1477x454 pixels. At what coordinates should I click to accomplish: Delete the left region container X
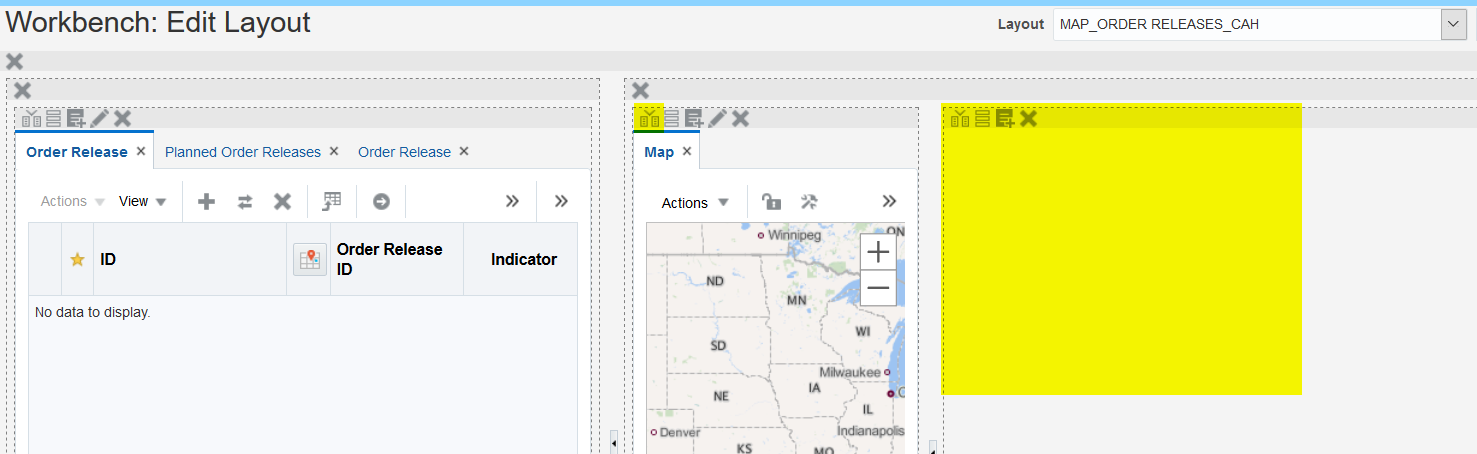(22, 90)
